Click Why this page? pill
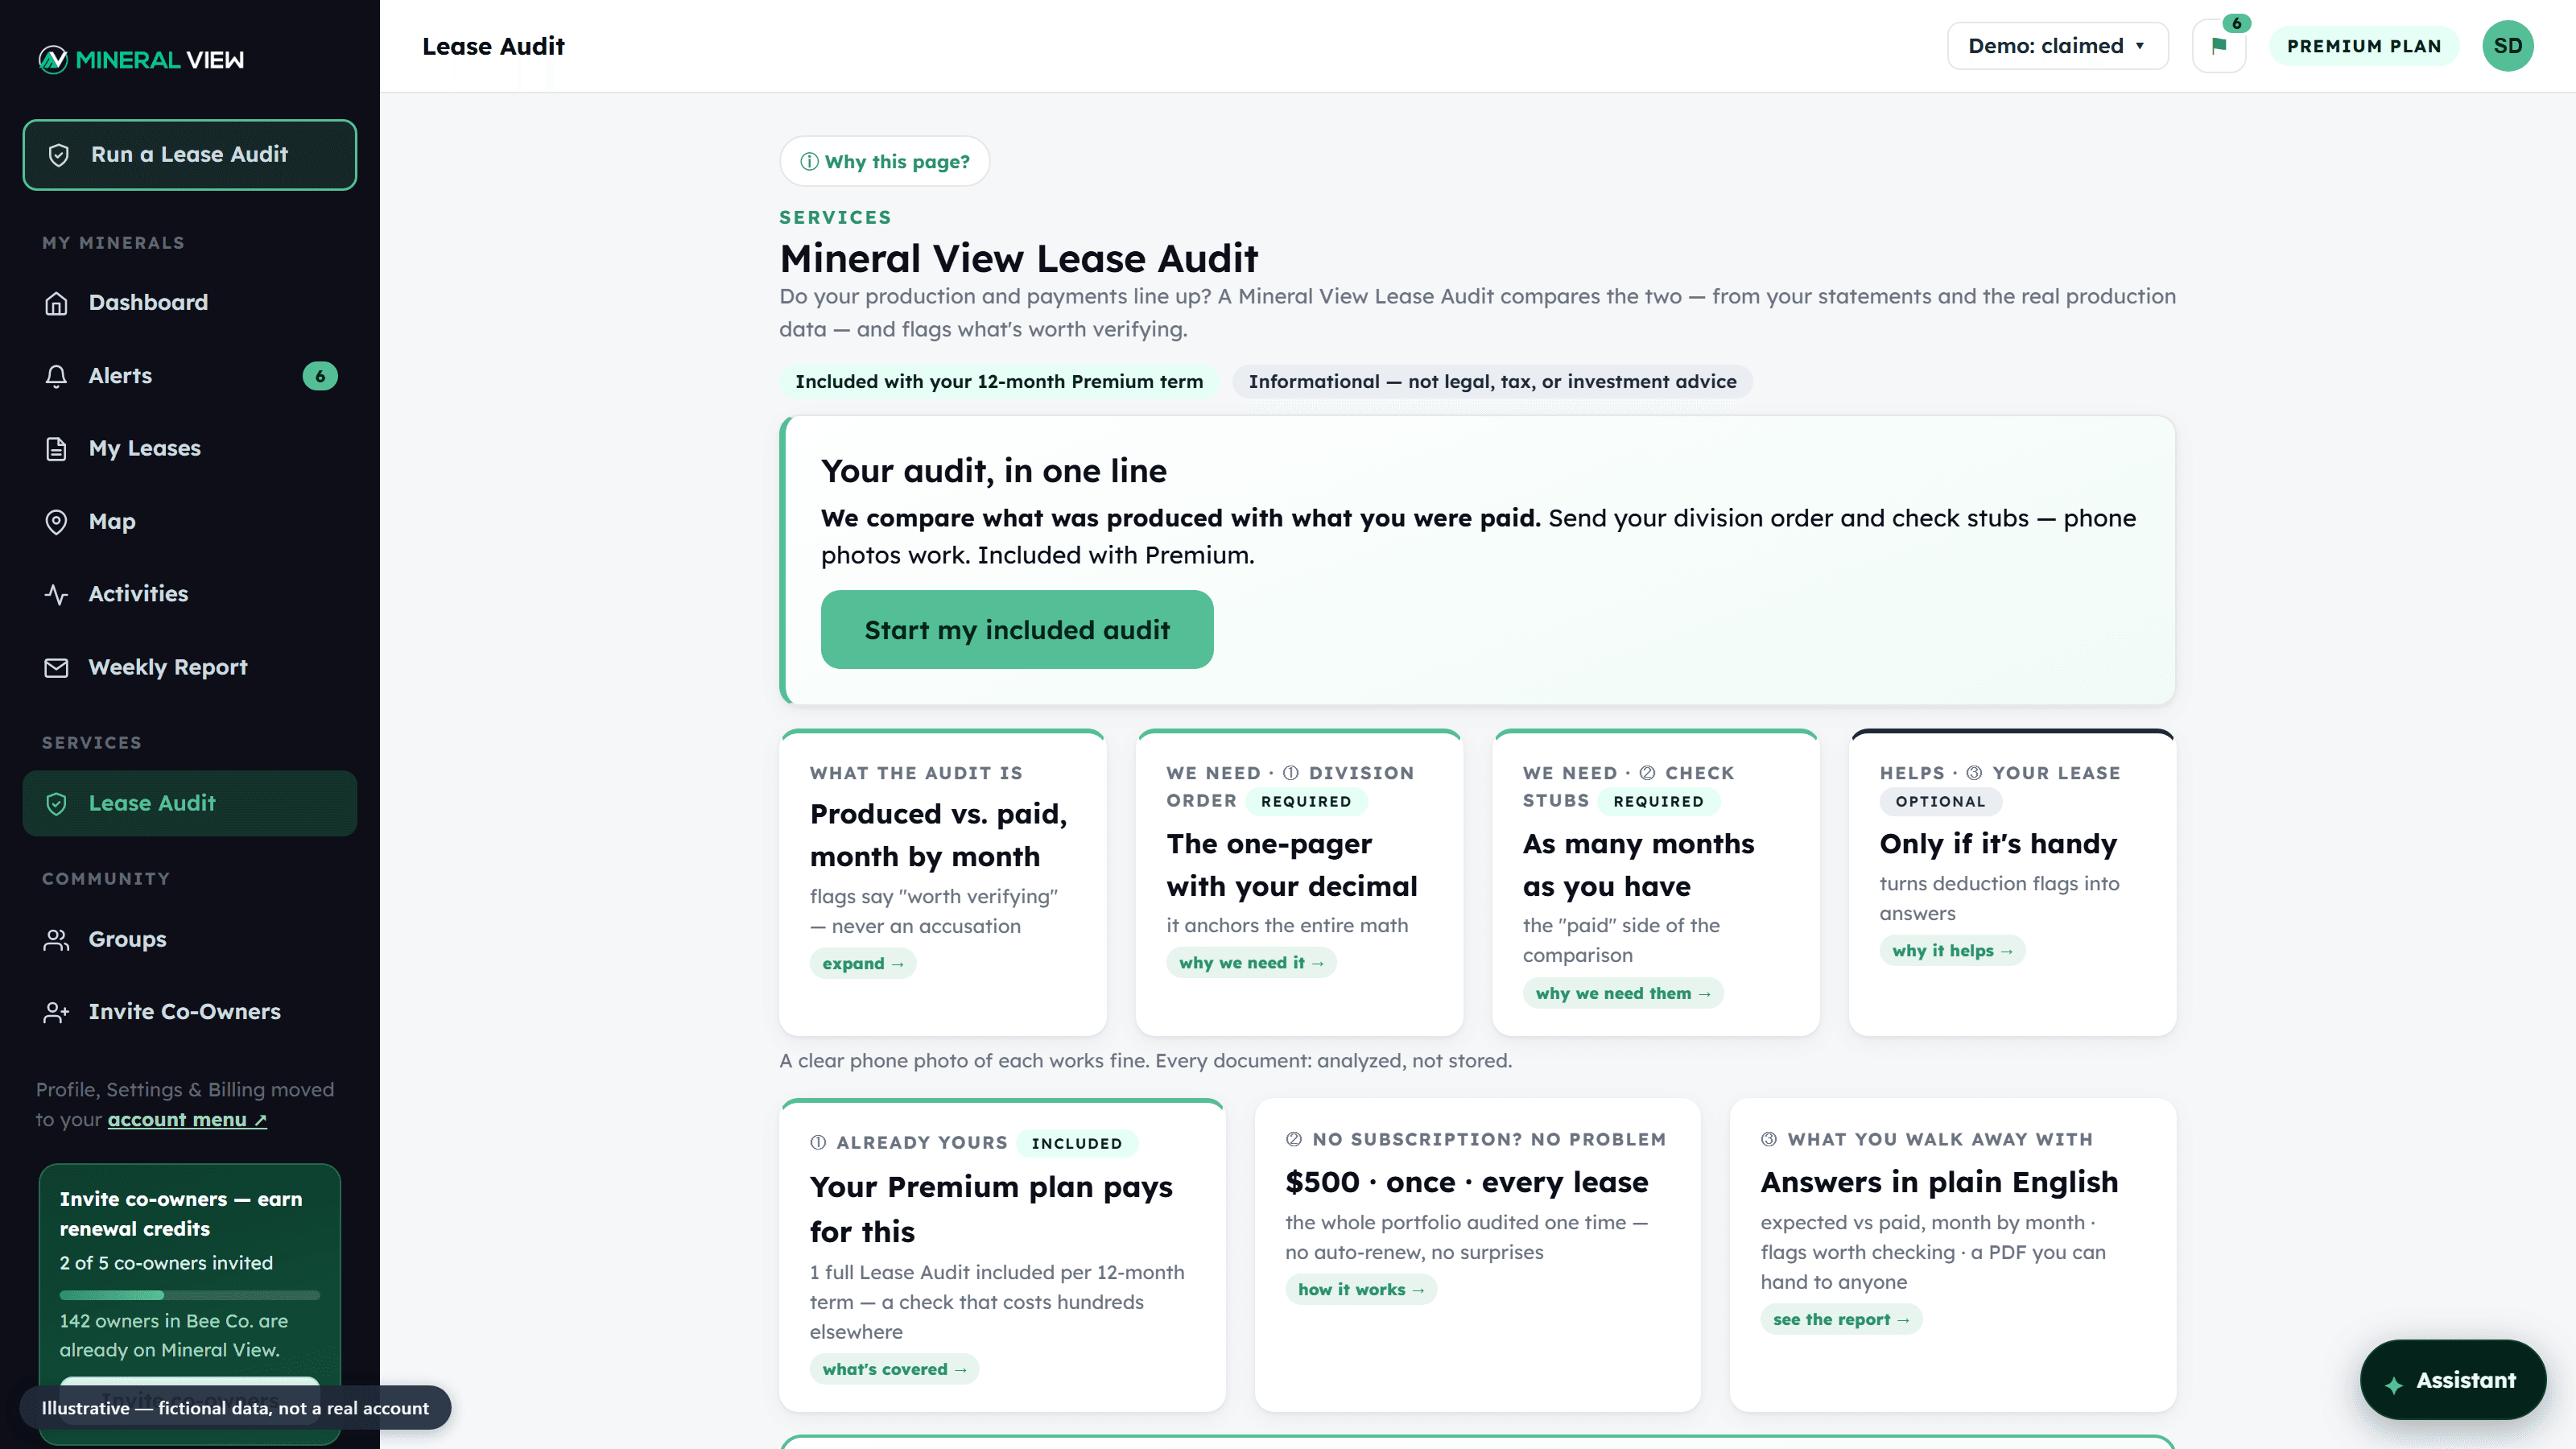 [885, 161]
